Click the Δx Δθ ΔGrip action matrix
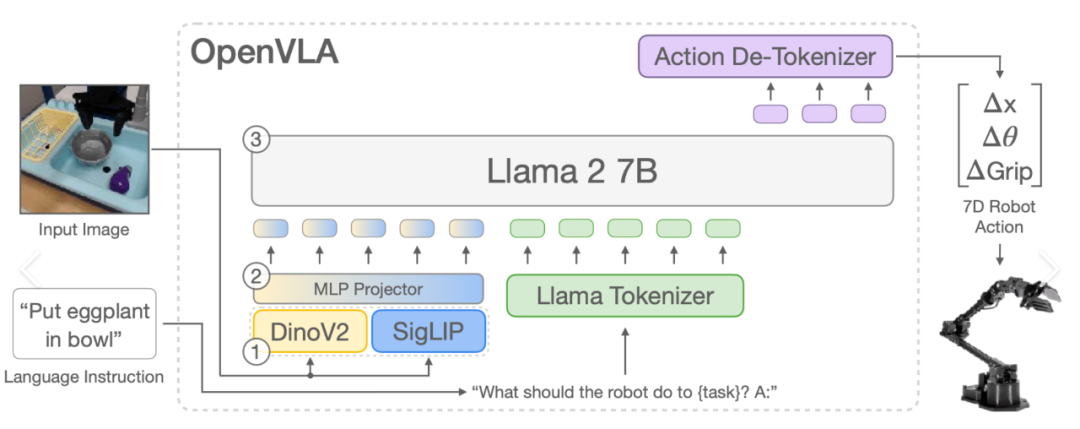Image resolution: width=1080 pixels, height=429 pixels. pyautogui.click(x=999, y=134)
